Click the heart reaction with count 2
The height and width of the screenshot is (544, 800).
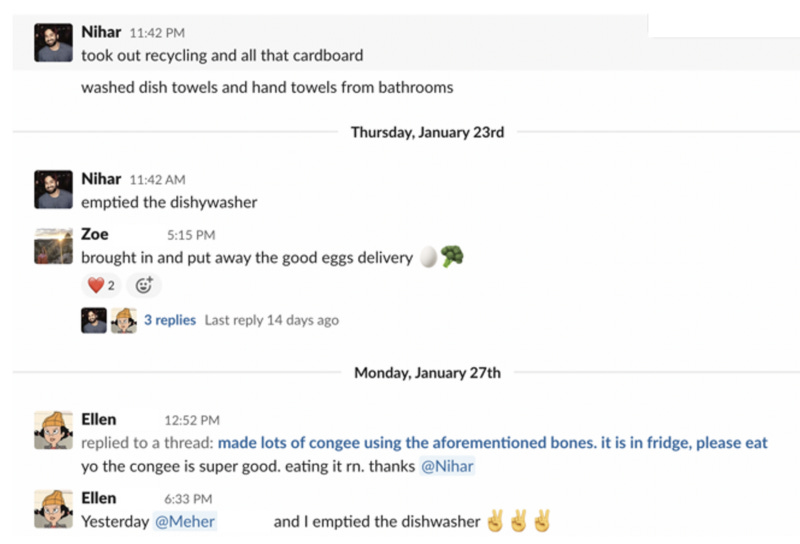tap(101, 285)
